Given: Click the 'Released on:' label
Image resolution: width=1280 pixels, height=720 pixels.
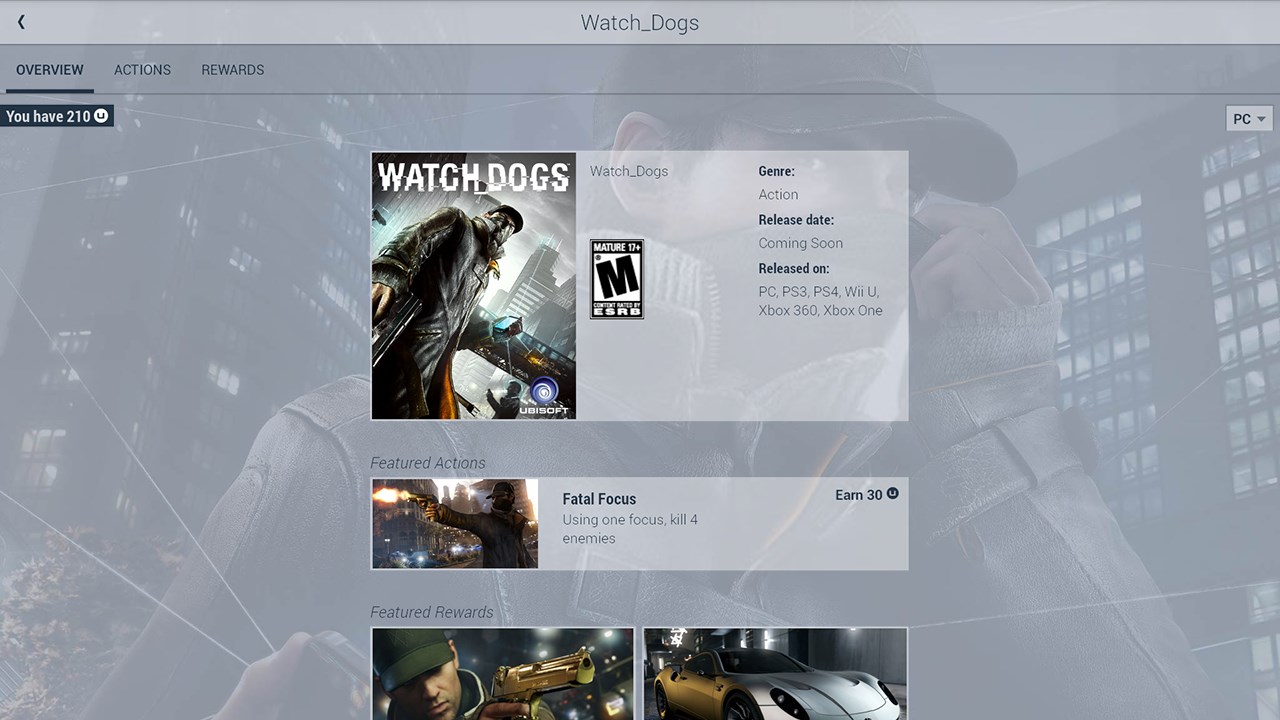Looking at the screenshot, I should point(794,268).
